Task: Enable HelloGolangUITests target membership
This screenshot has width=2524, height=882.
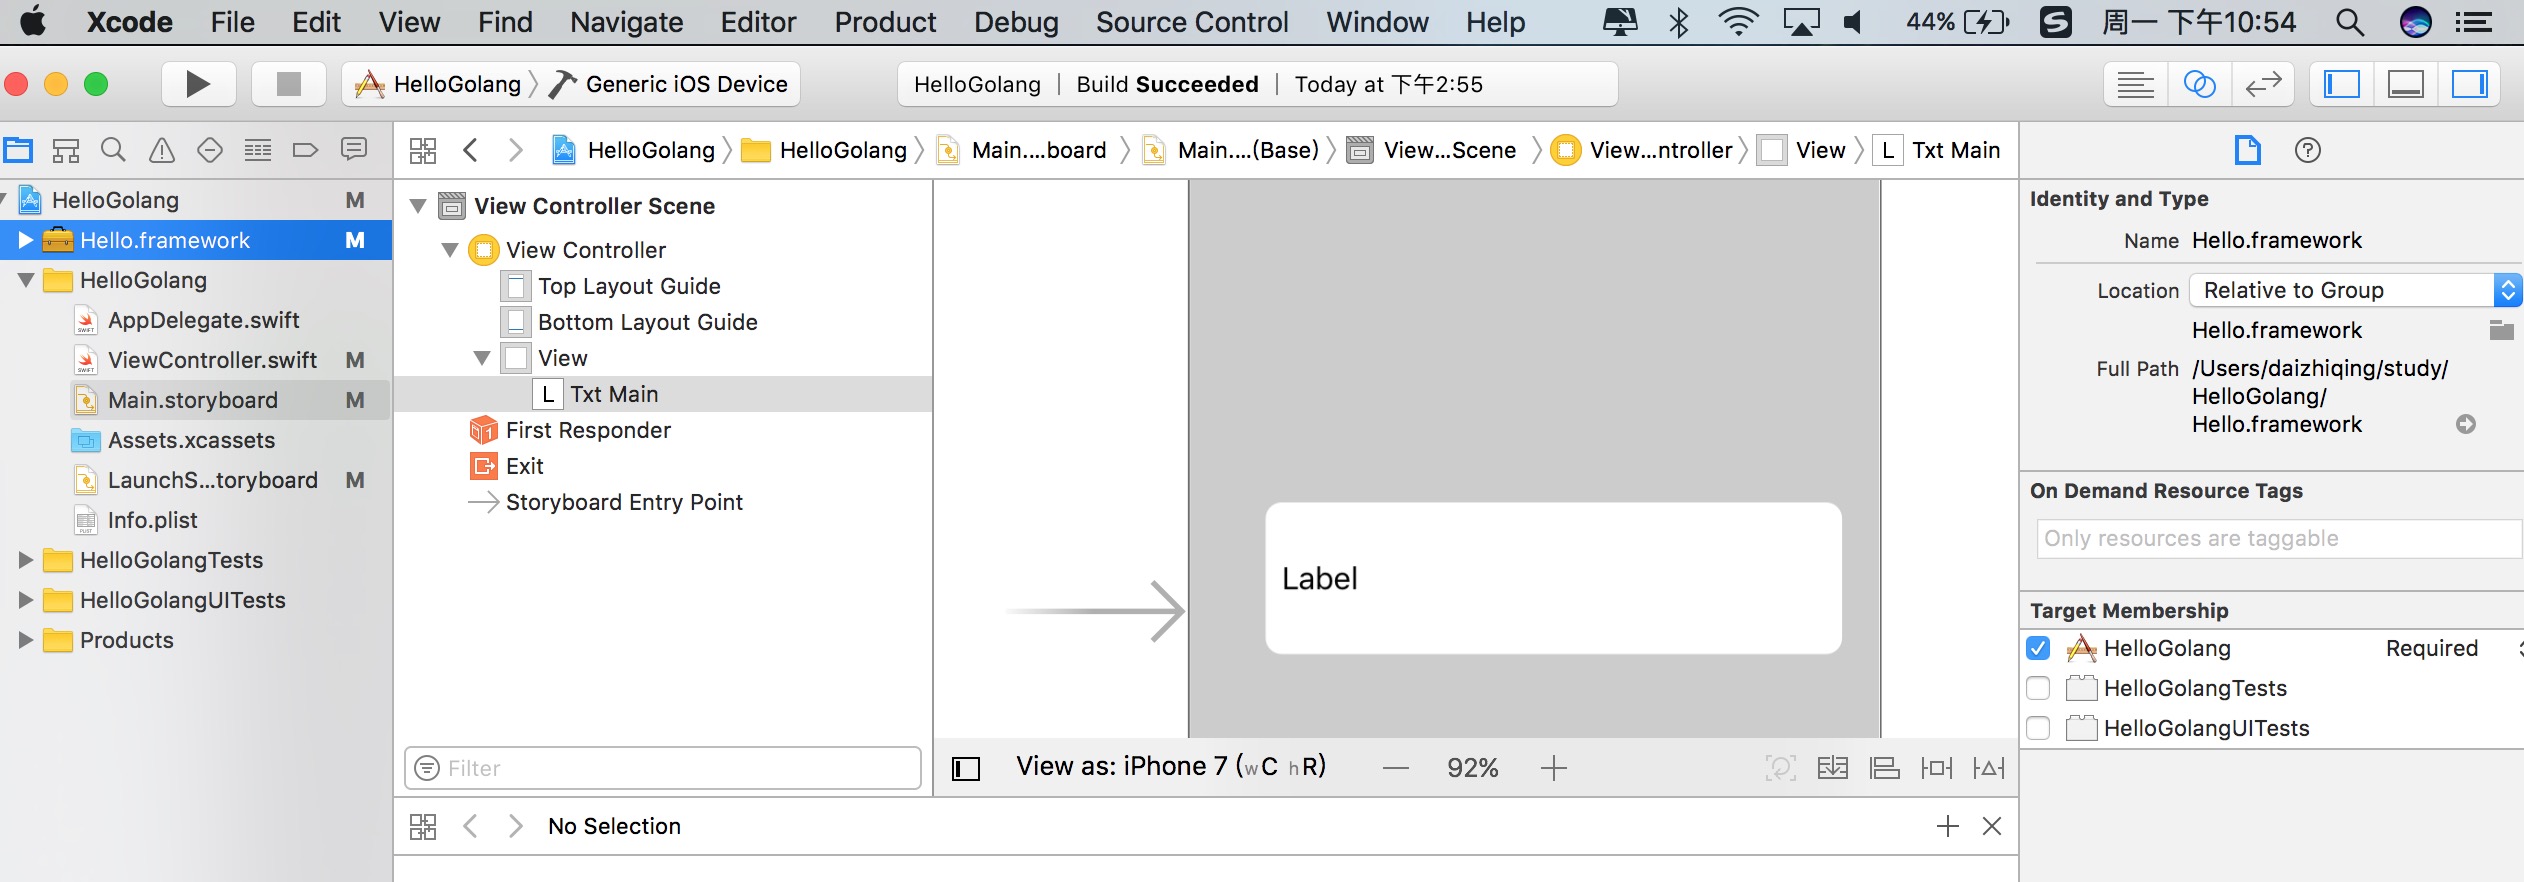Action: [2038, 728]
